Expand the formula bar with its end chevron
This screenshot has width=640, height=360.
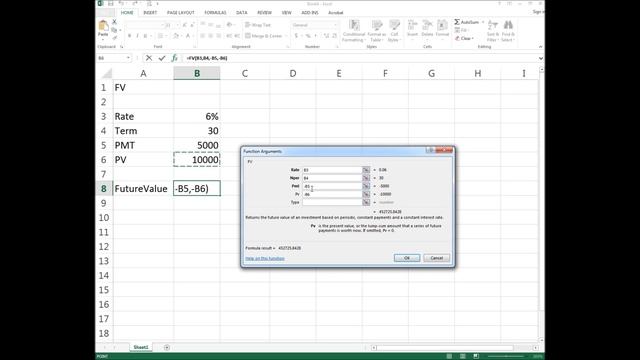(x=541, y=58)
